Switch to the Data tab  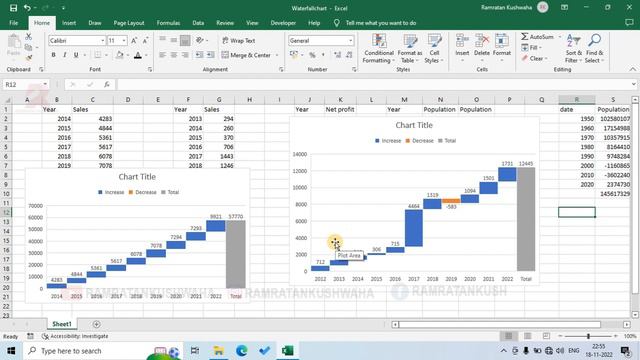(198, 23)
